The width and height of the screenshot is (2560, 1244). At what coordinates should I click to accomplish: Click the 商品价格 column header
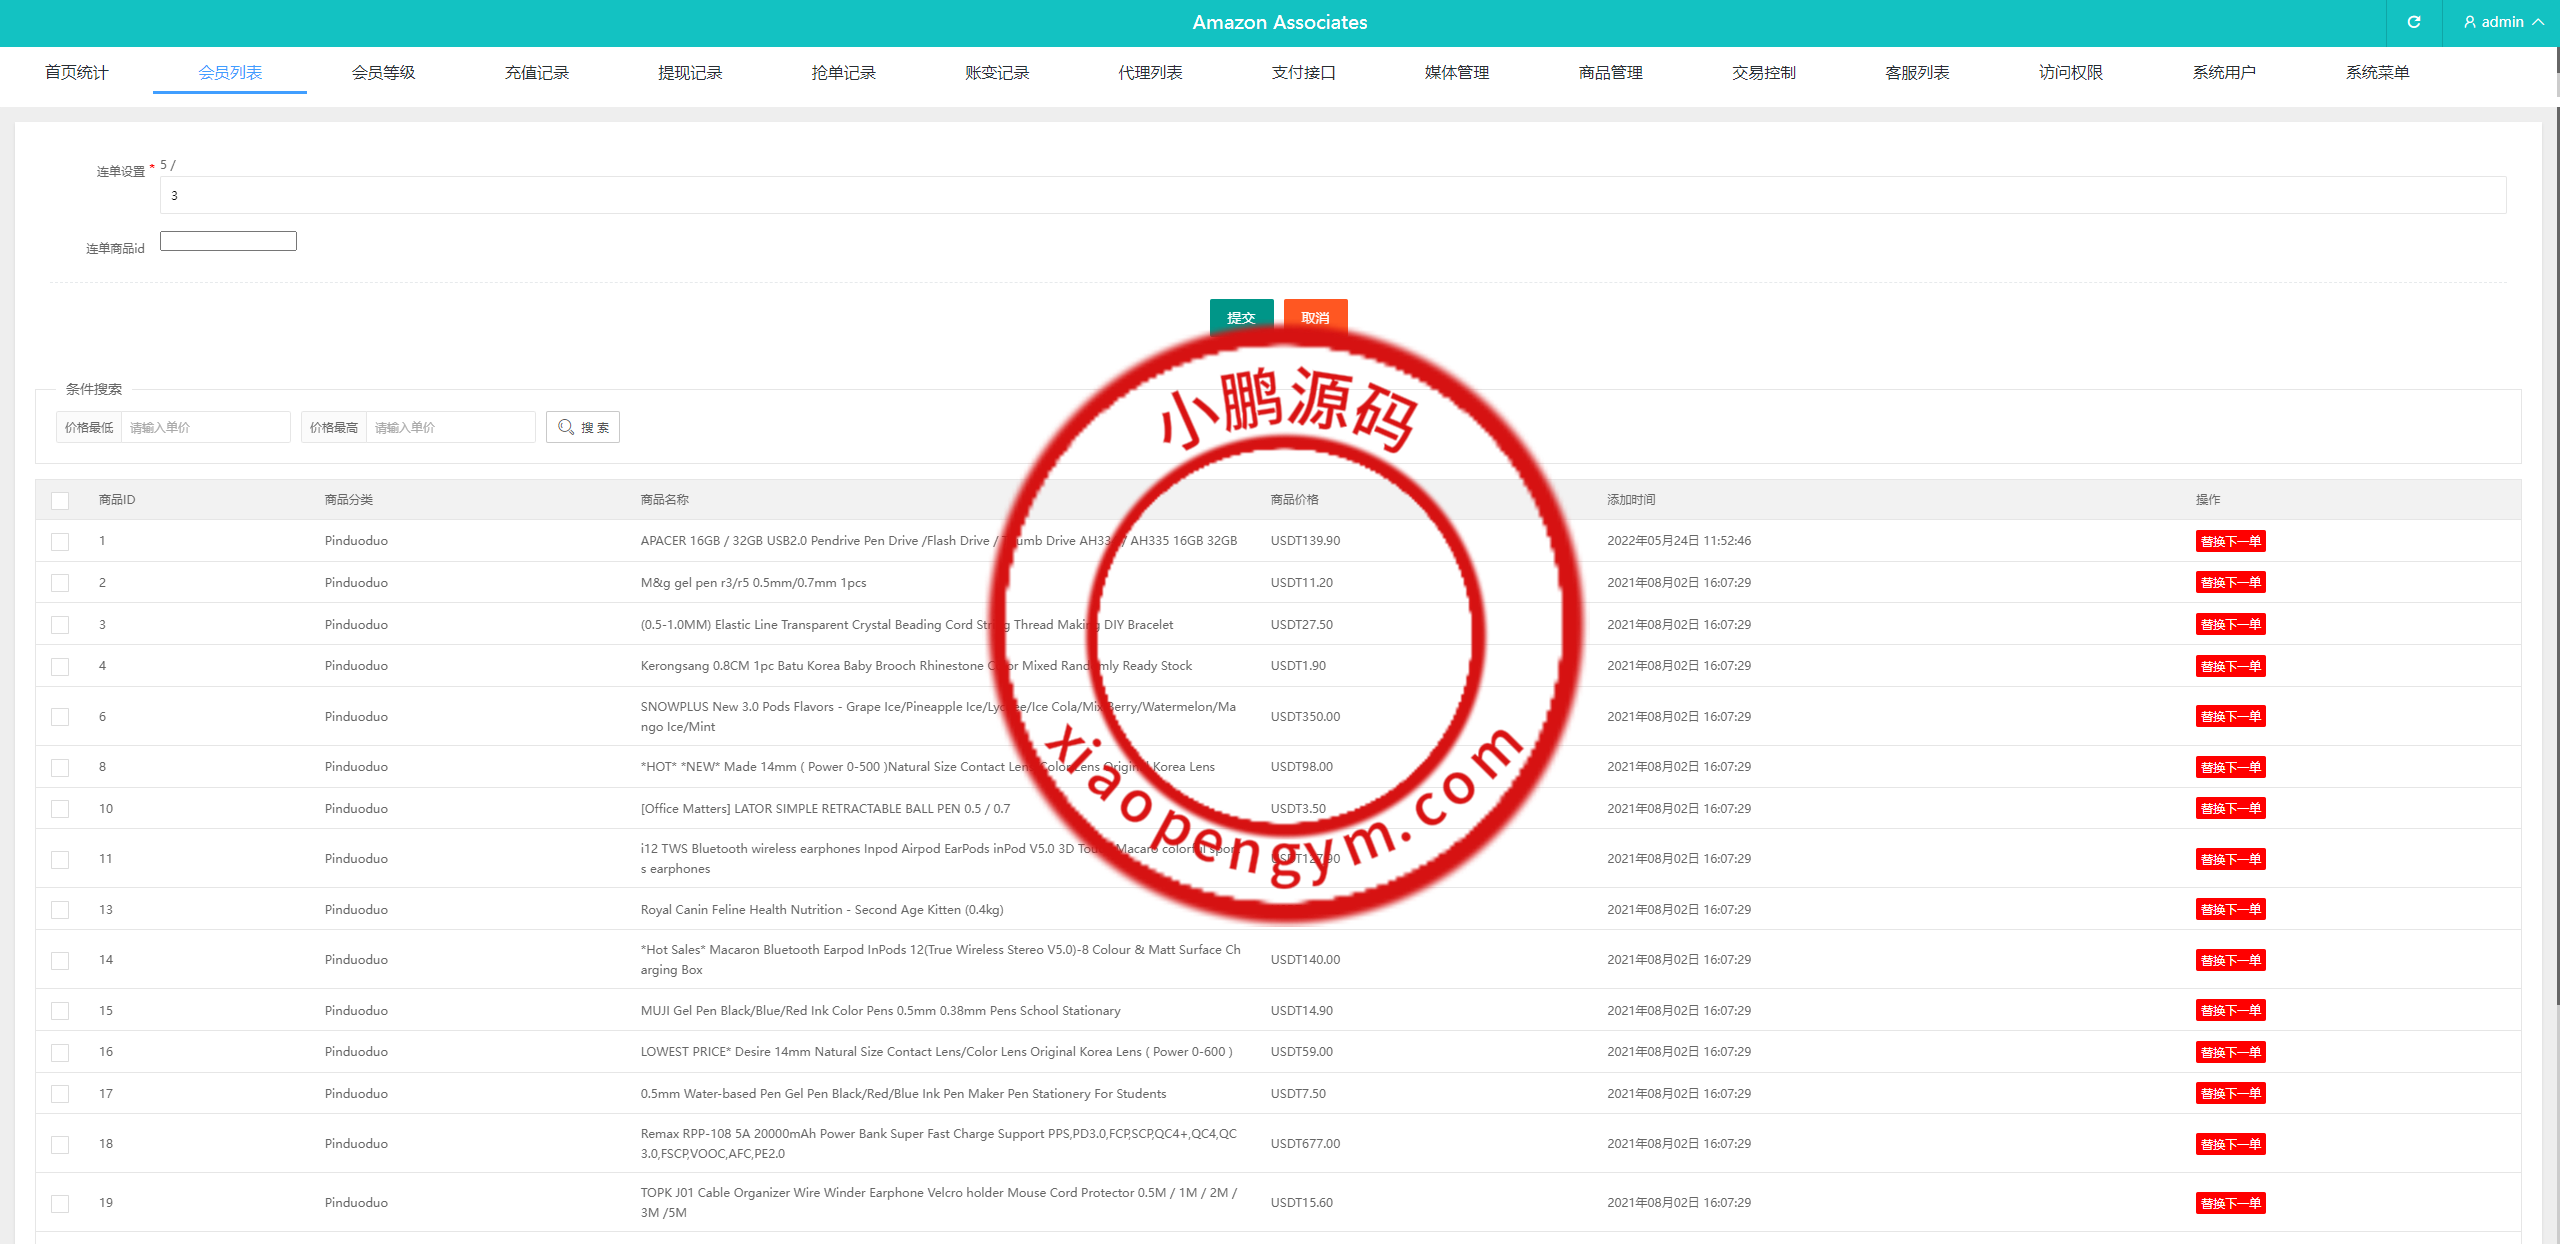coord(1295,499)
